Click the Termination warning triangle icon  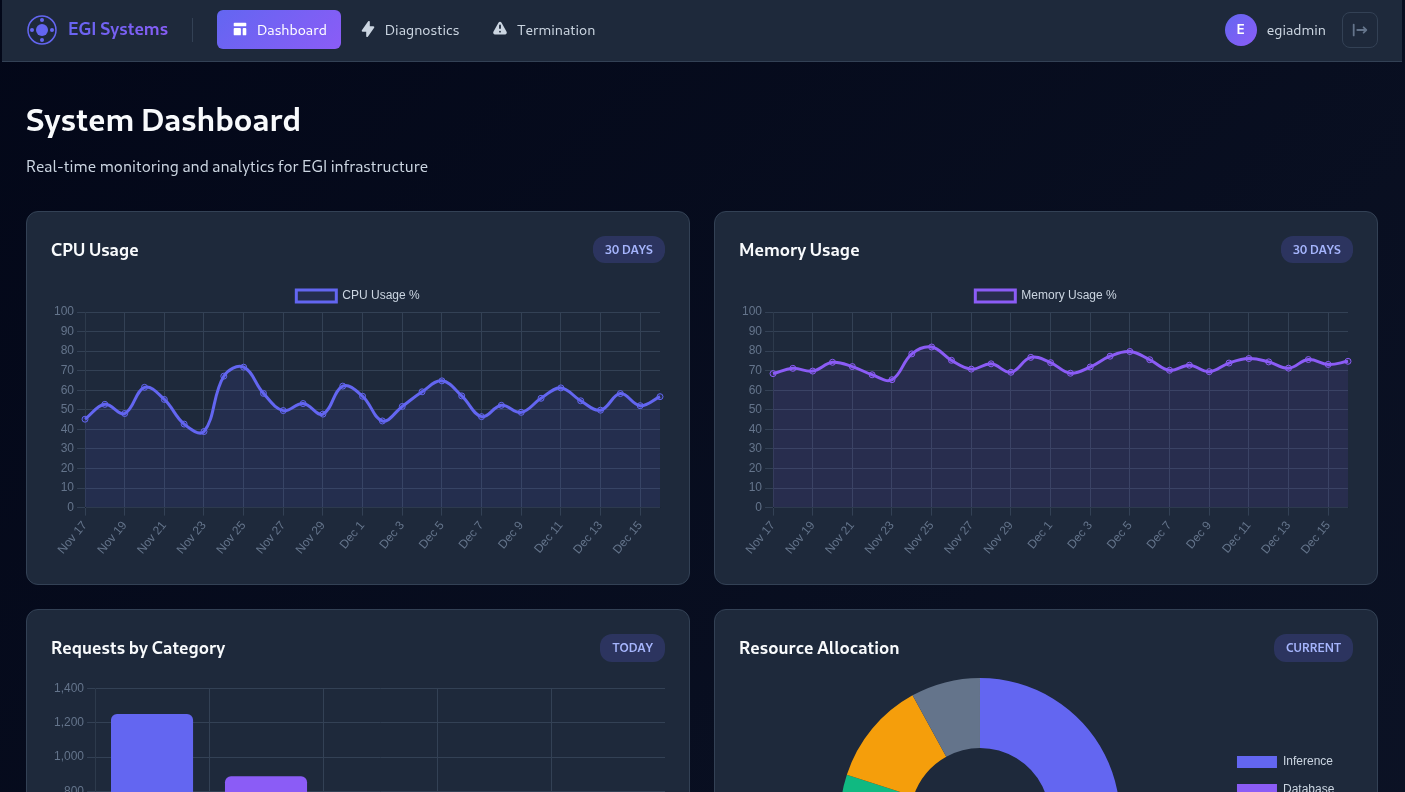pyautogui.click(x=500, y=30)
